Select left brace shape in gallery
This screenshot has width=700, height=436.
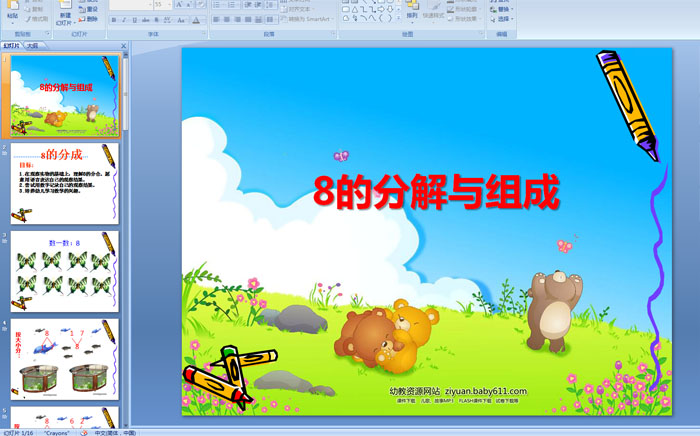point(381,18)
